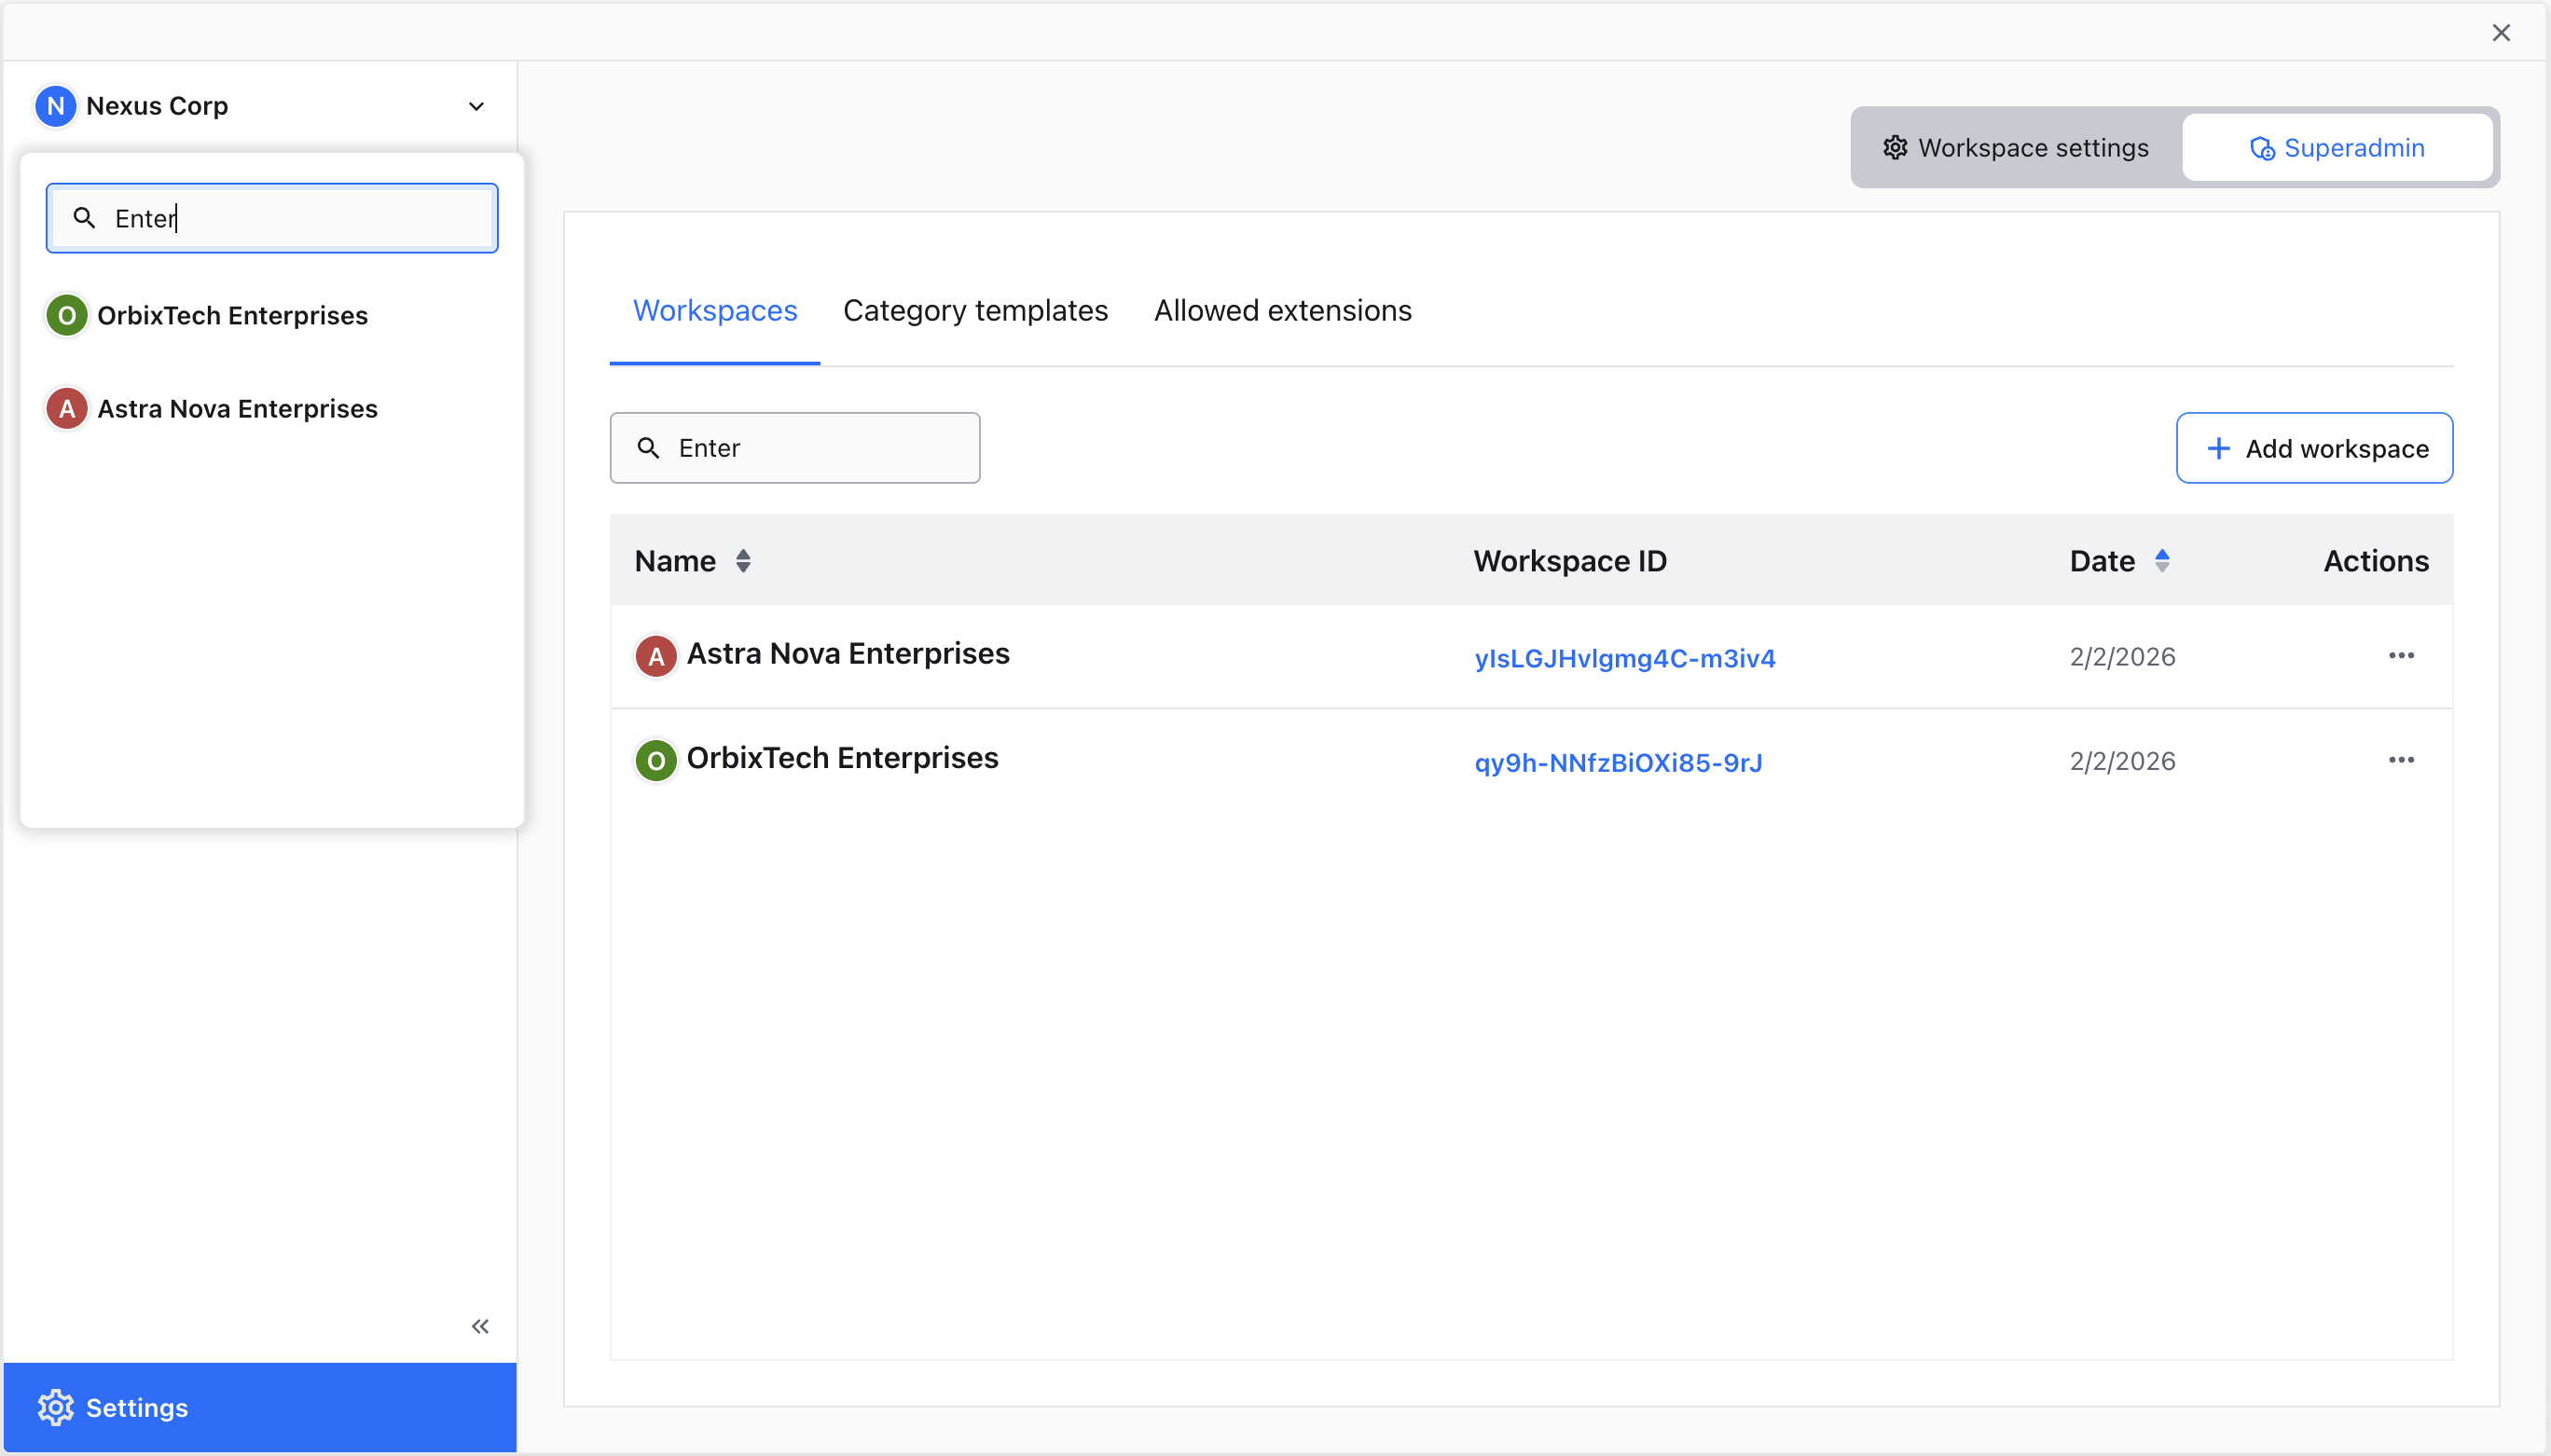2551x1456 pixels.
Task: Select the Astra Nova Enterprises avatar in sidebar
Action: click(66, 407)
